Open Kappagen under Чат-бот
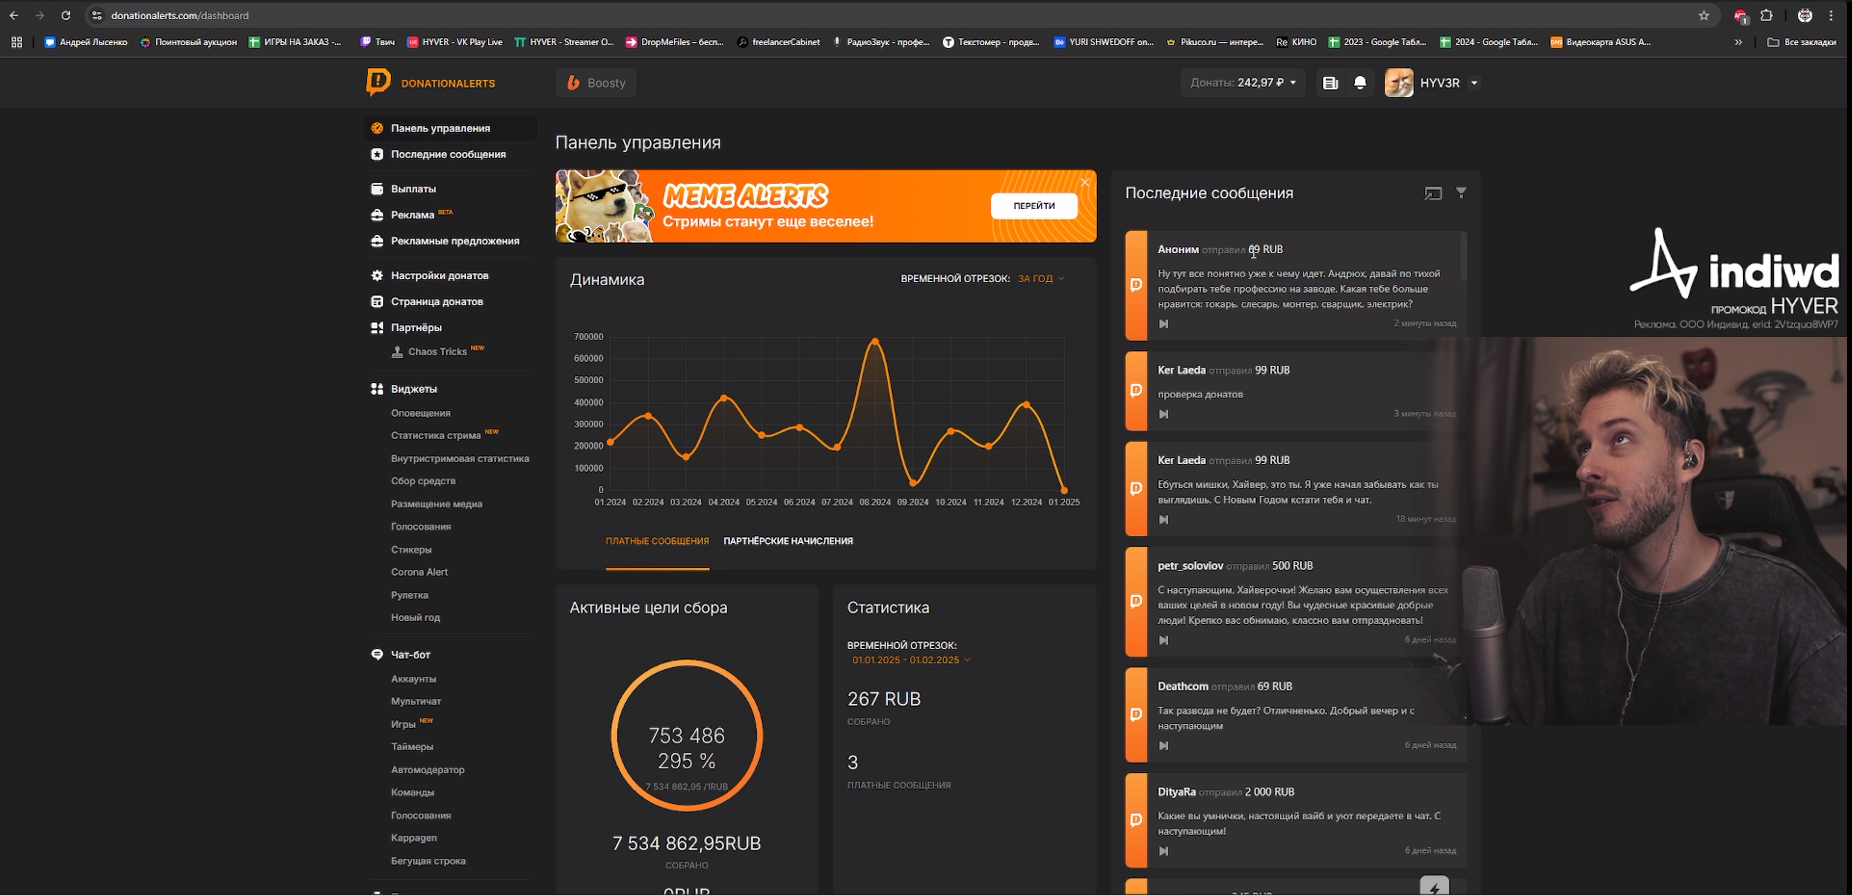Image resolution: width=1852 pixels, height=895 pixels. pos(414,838)
